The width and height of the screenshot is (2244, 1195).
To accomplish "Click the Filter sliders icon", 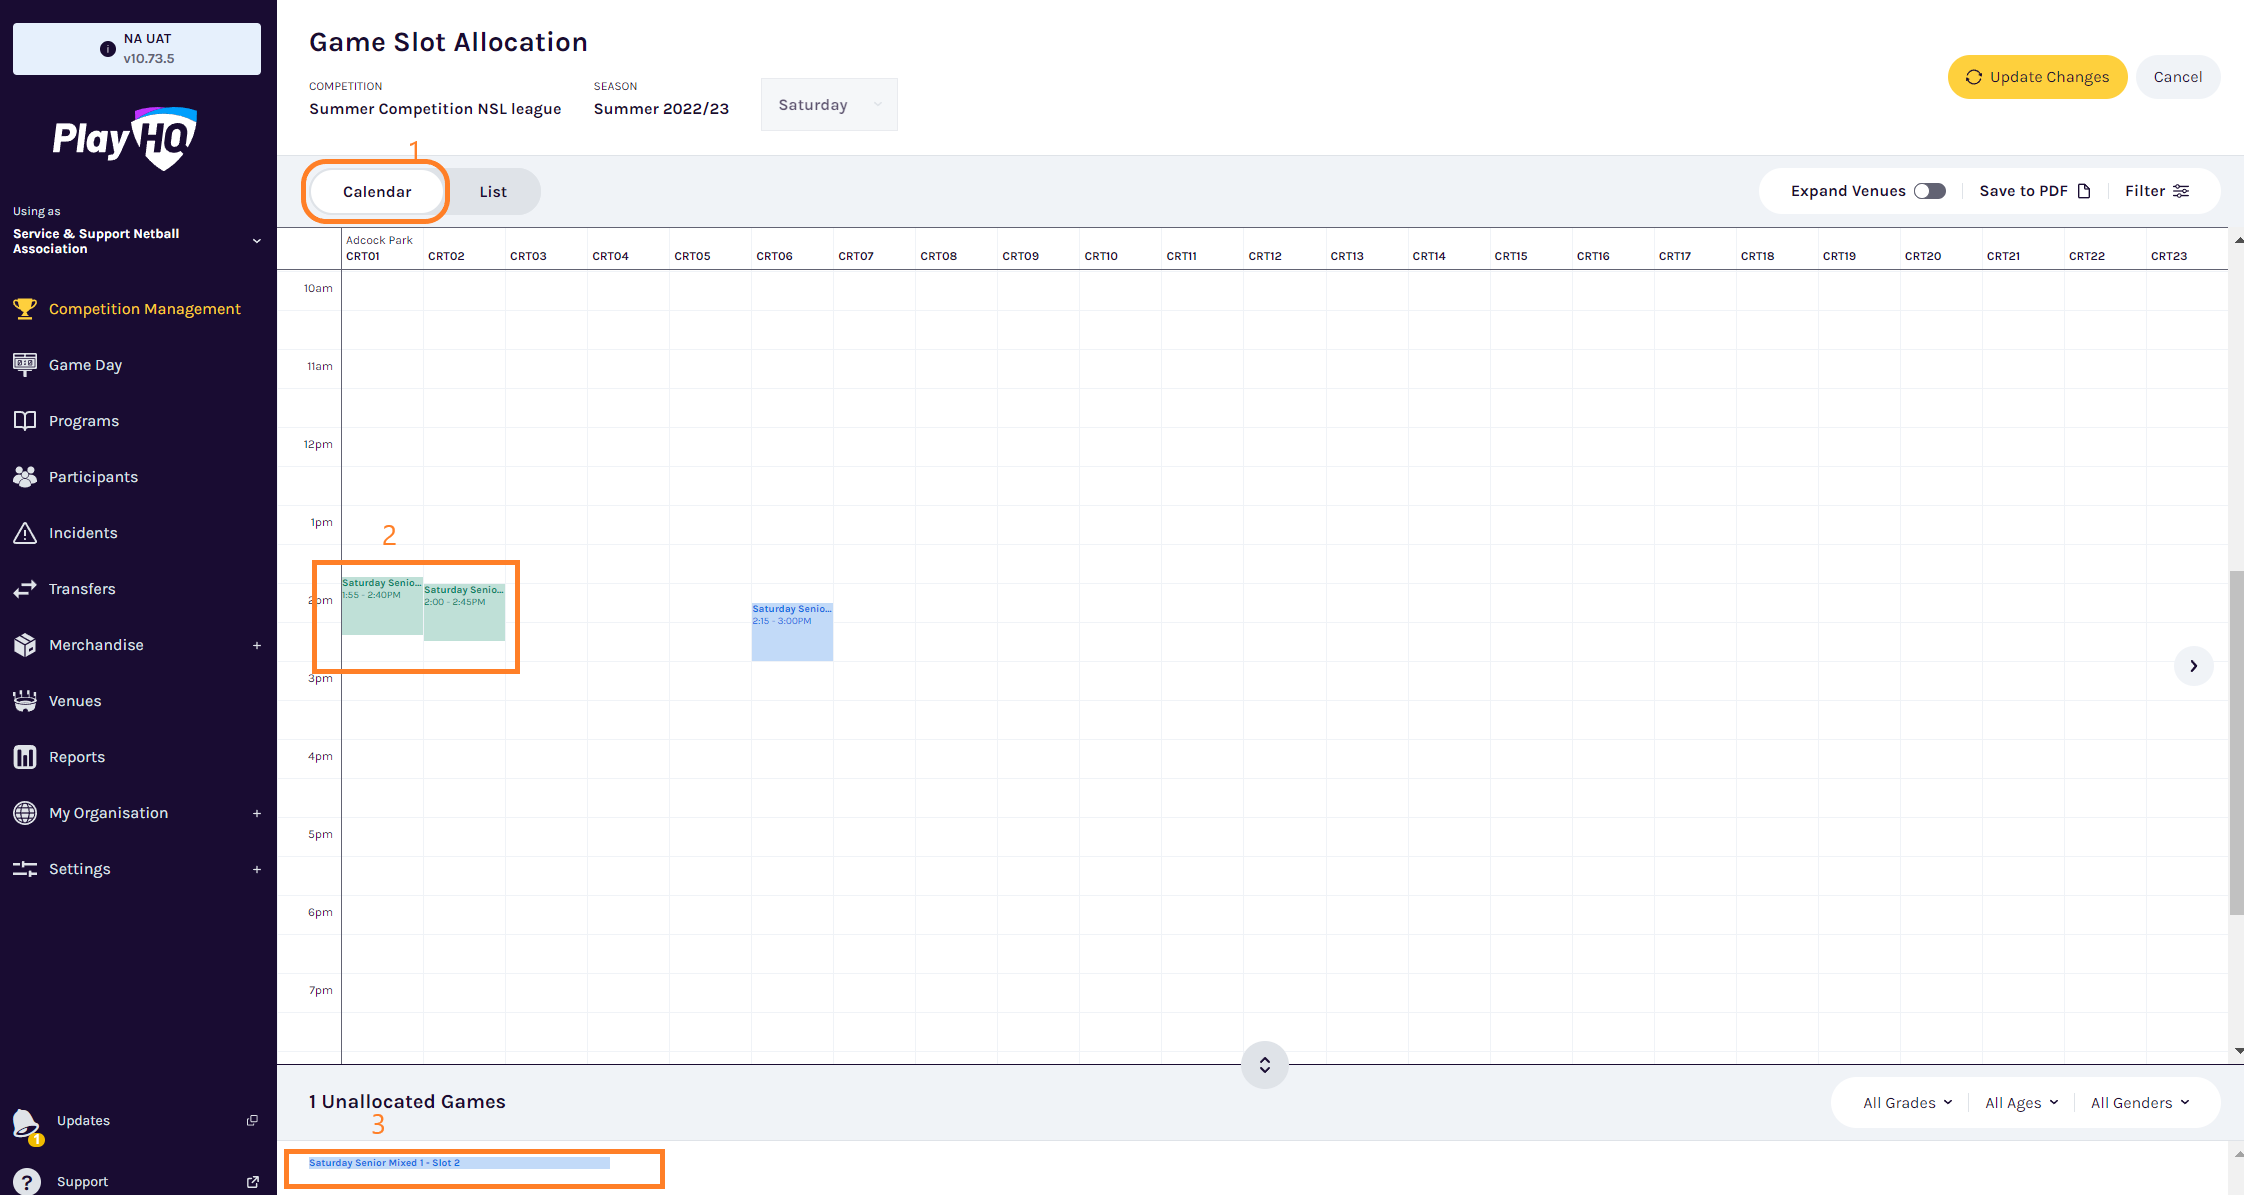I will [x=2181, y=191].
